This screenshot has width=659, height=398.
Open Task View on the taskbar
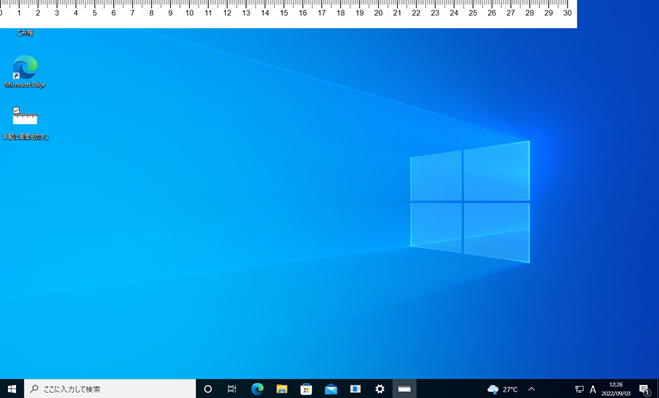(232, 389)
